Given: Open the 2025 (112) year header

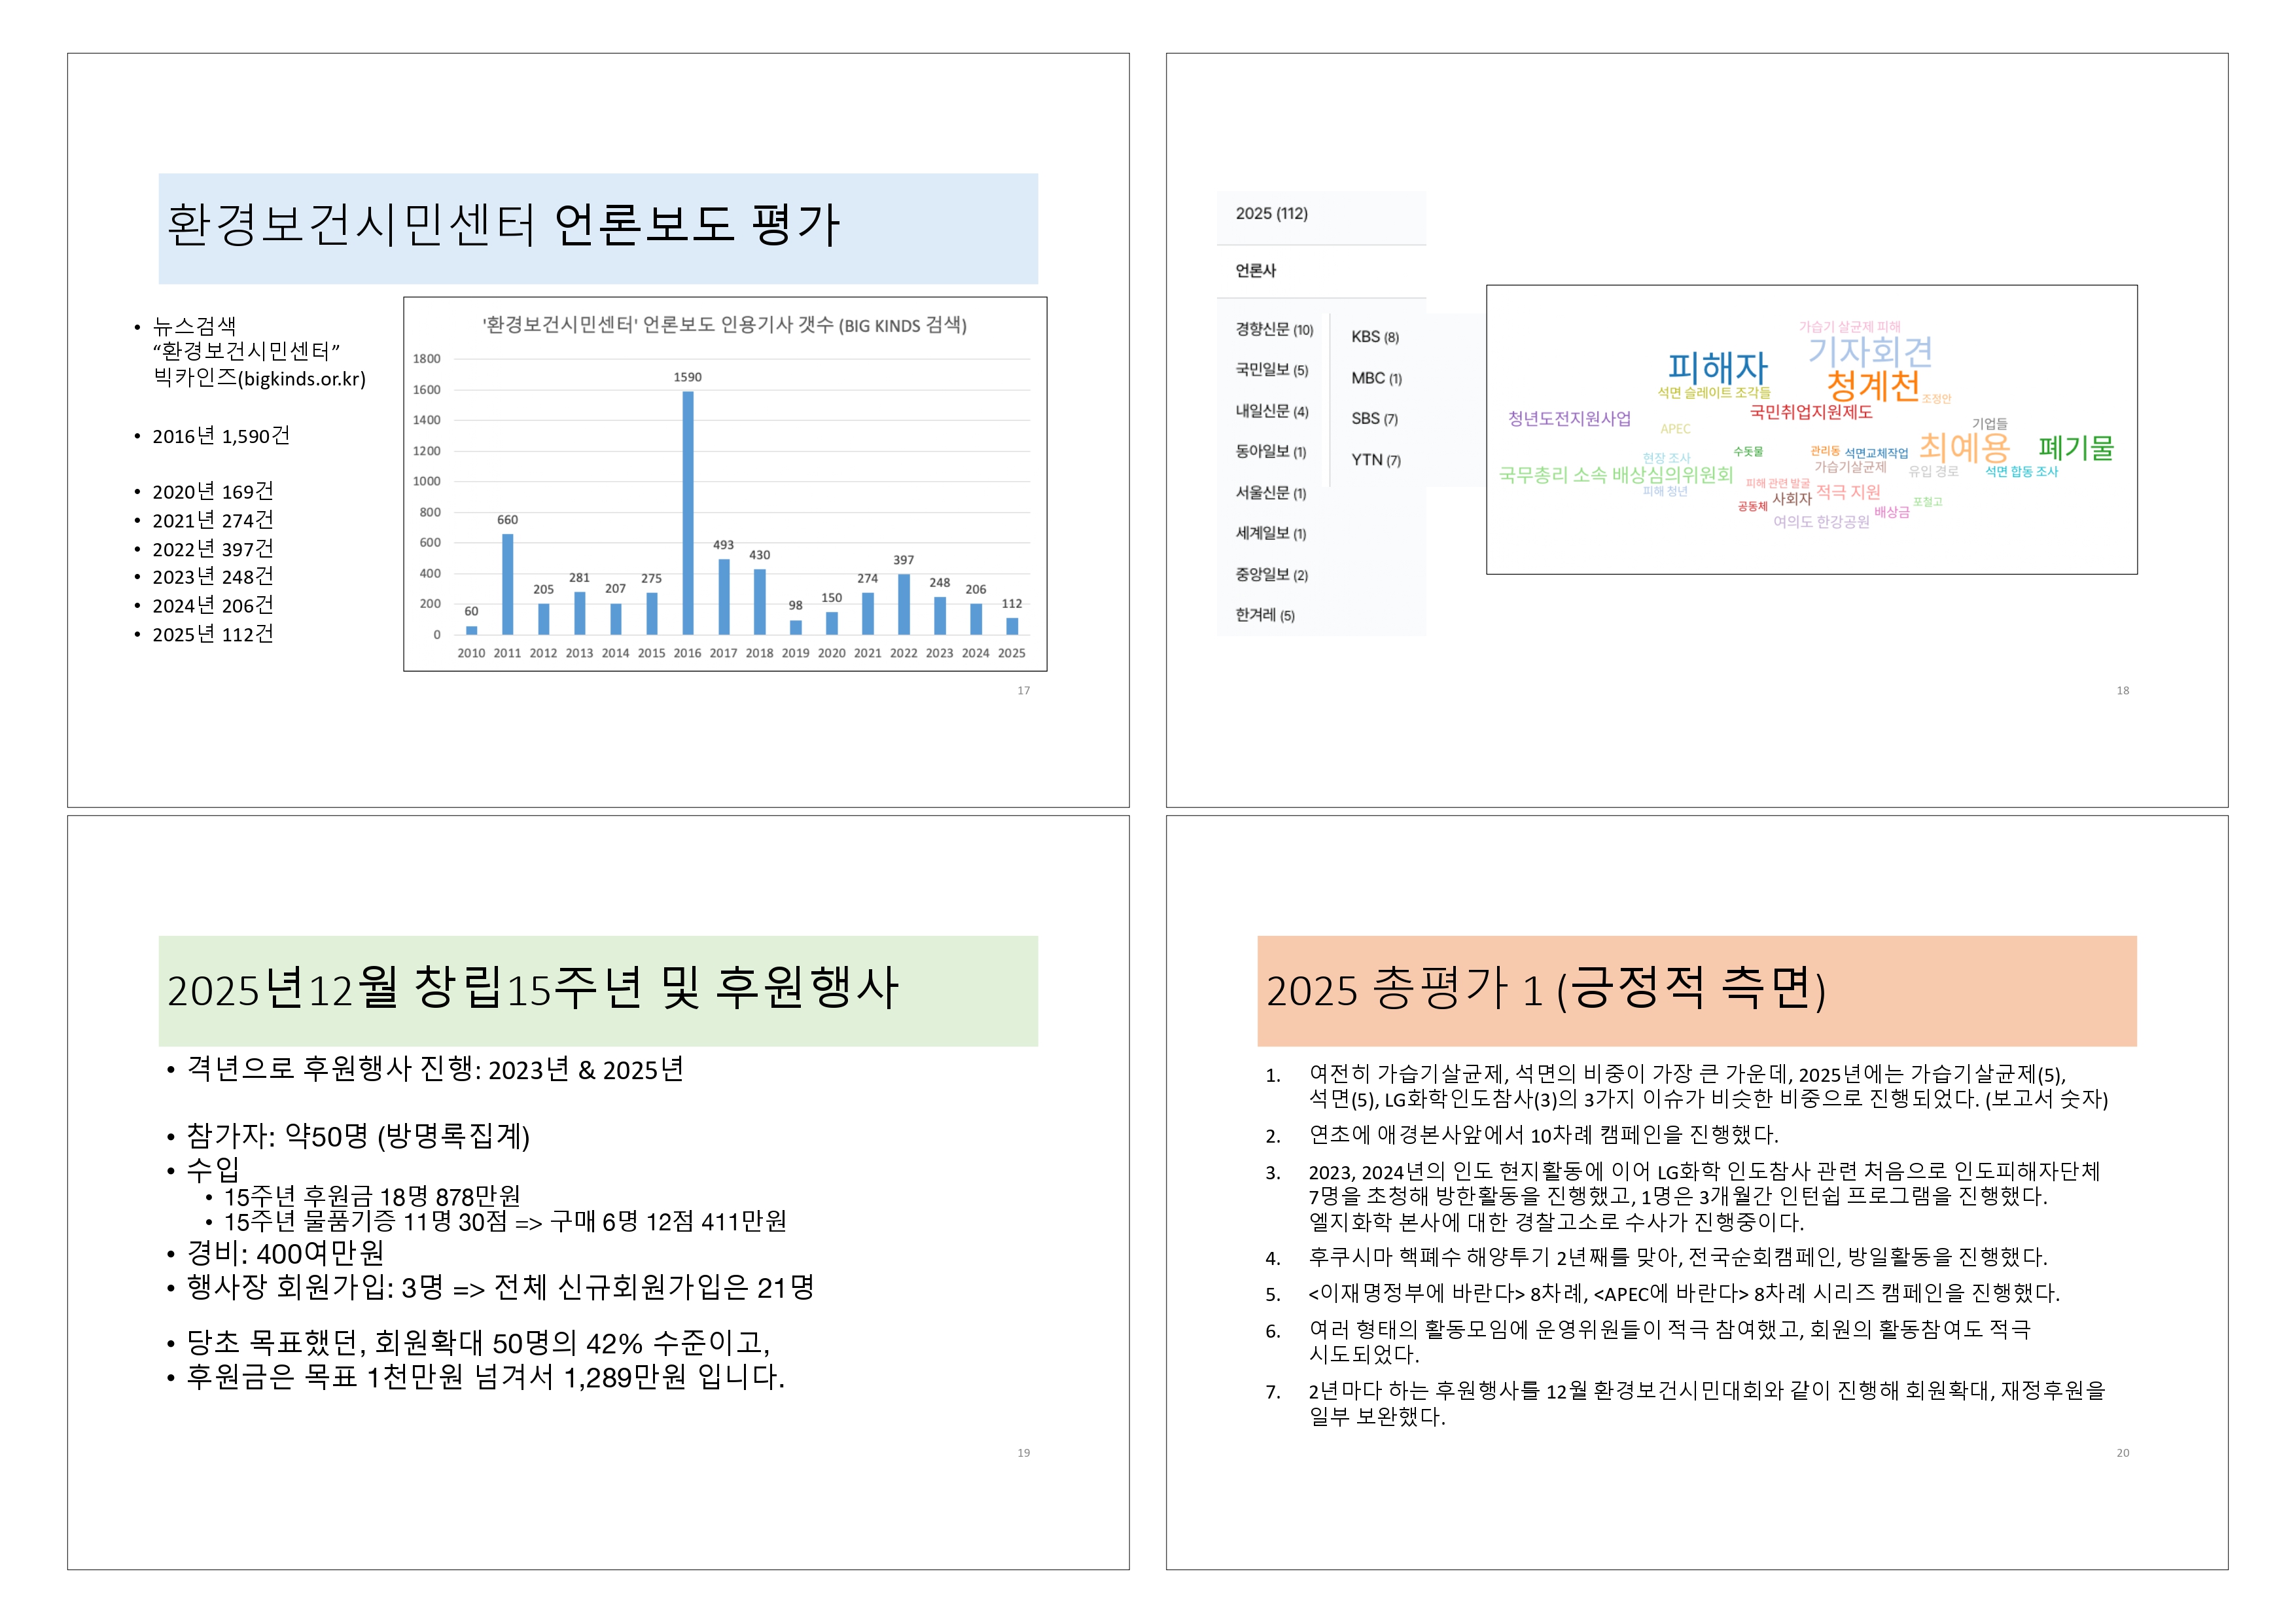Looking at the screenshot, I should (x=1271, y=214).
